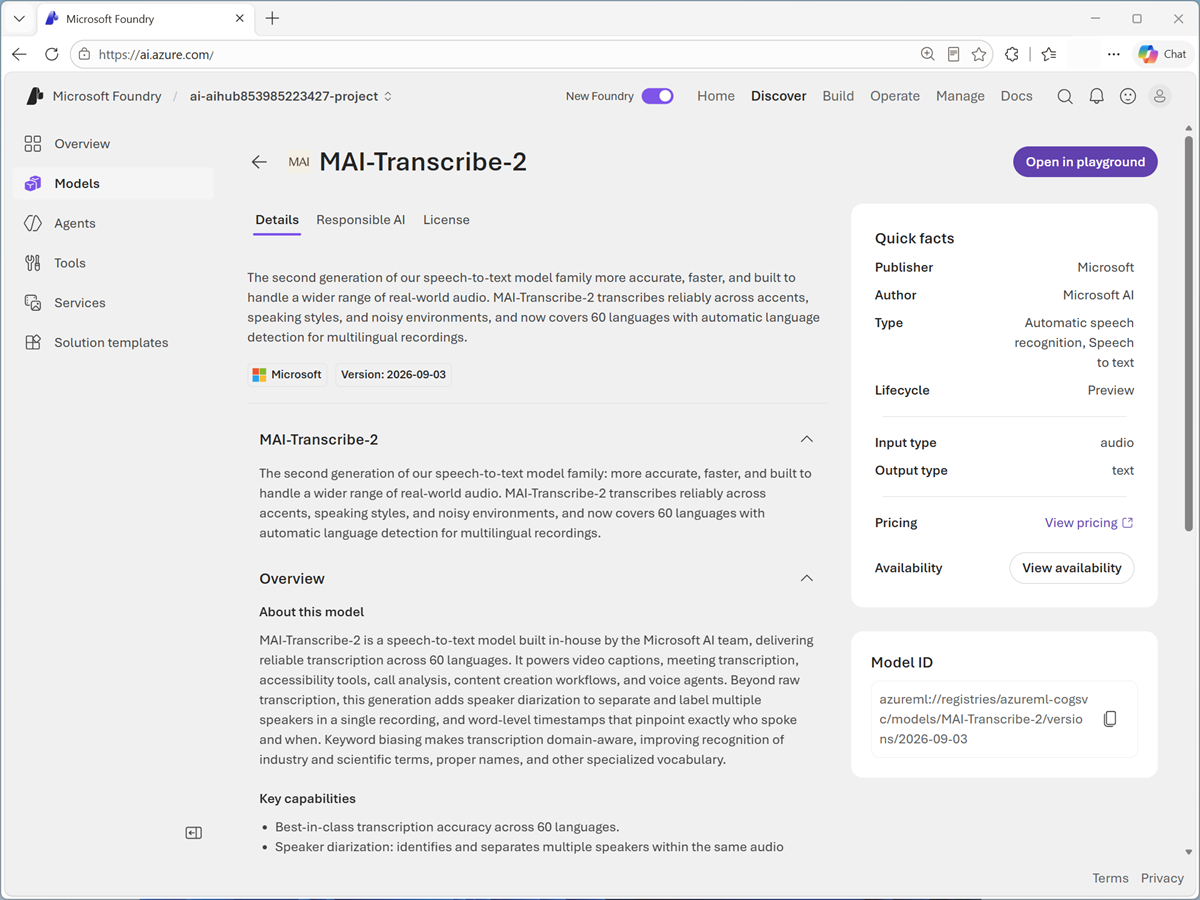Open the View pricing link

(x=1089, y=523)
